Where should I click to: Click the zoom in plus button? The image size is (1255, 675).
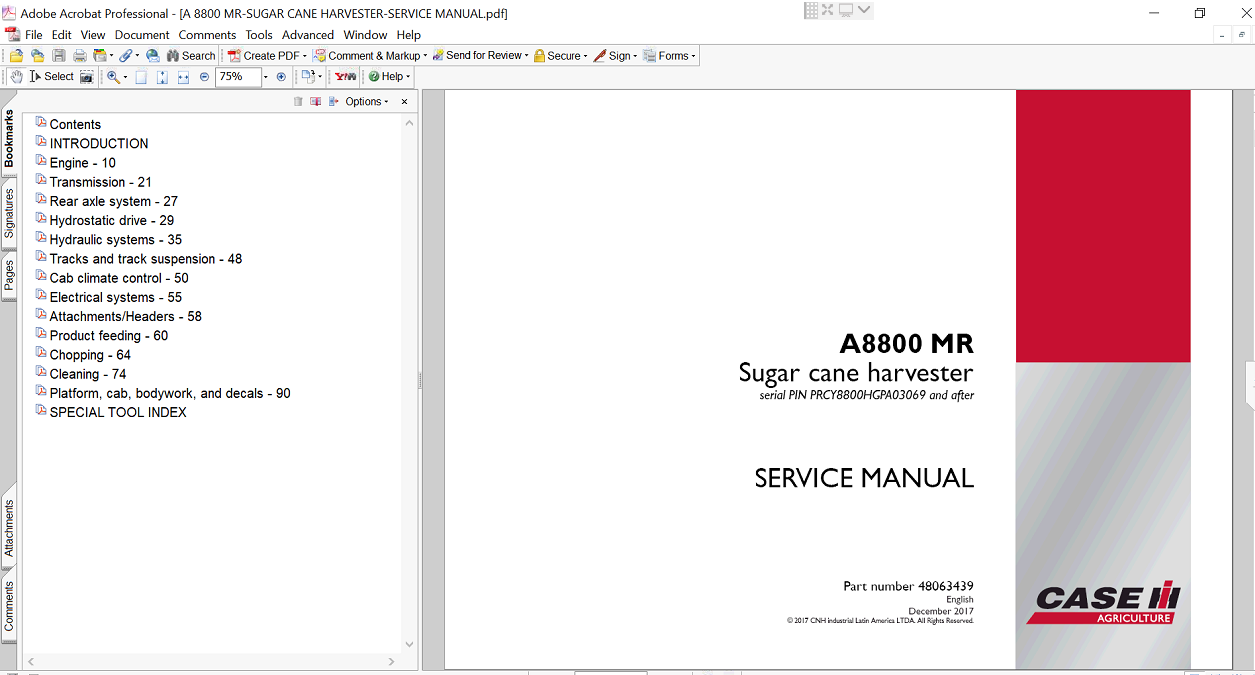pyautogui.click(x=281, y=77)
